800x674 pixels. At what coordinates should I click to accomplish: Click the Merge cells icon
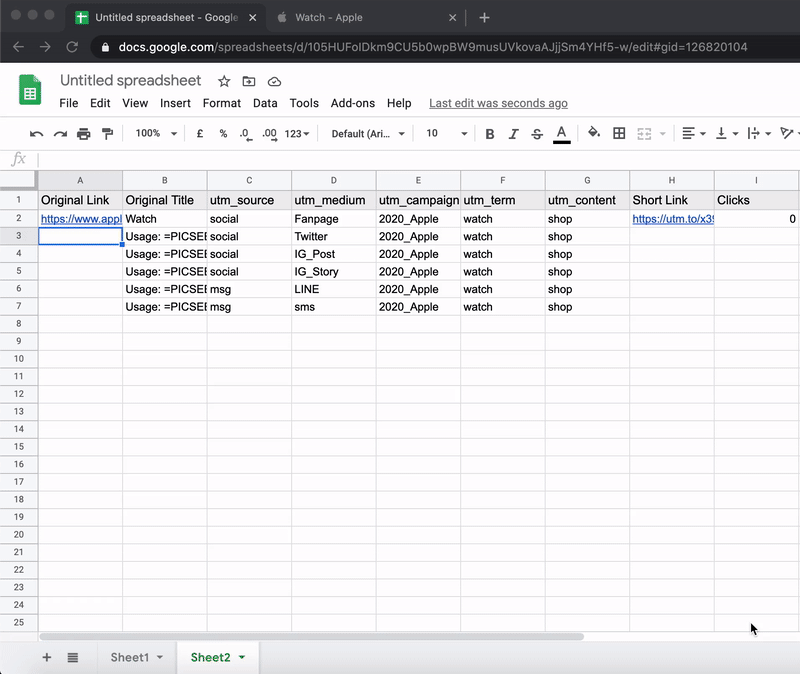tap(644, 134)
